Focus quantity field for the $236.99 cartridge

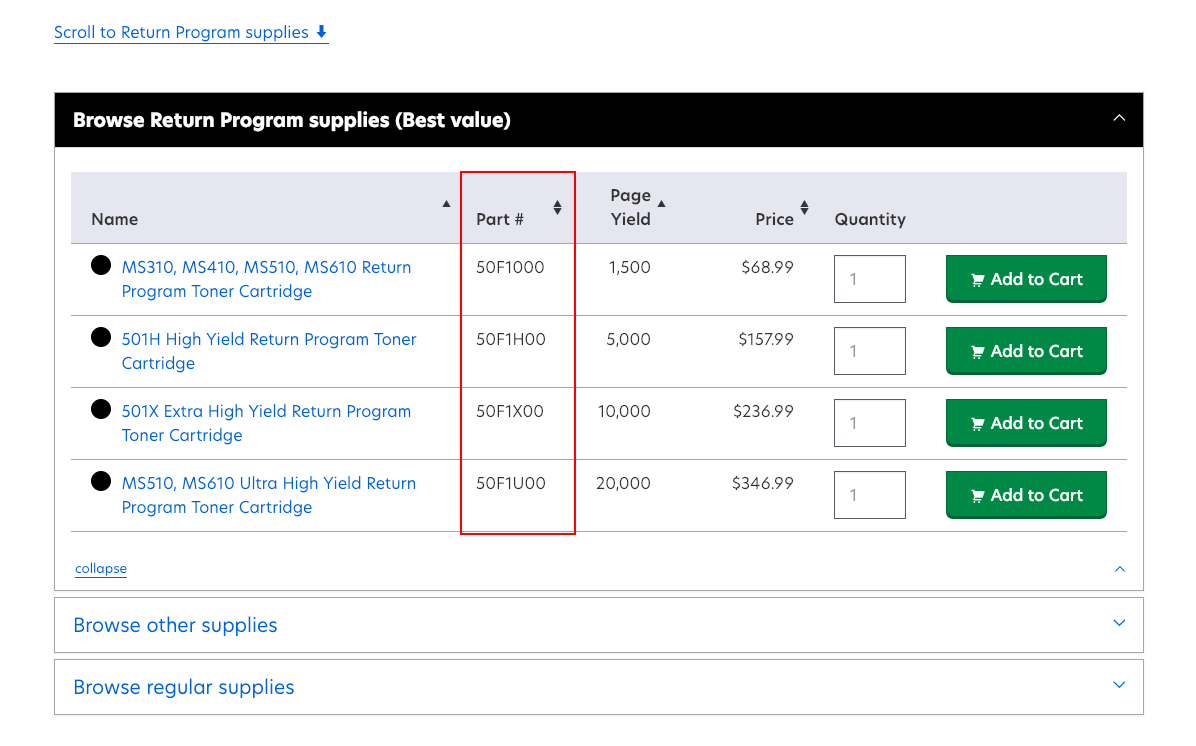870,423
